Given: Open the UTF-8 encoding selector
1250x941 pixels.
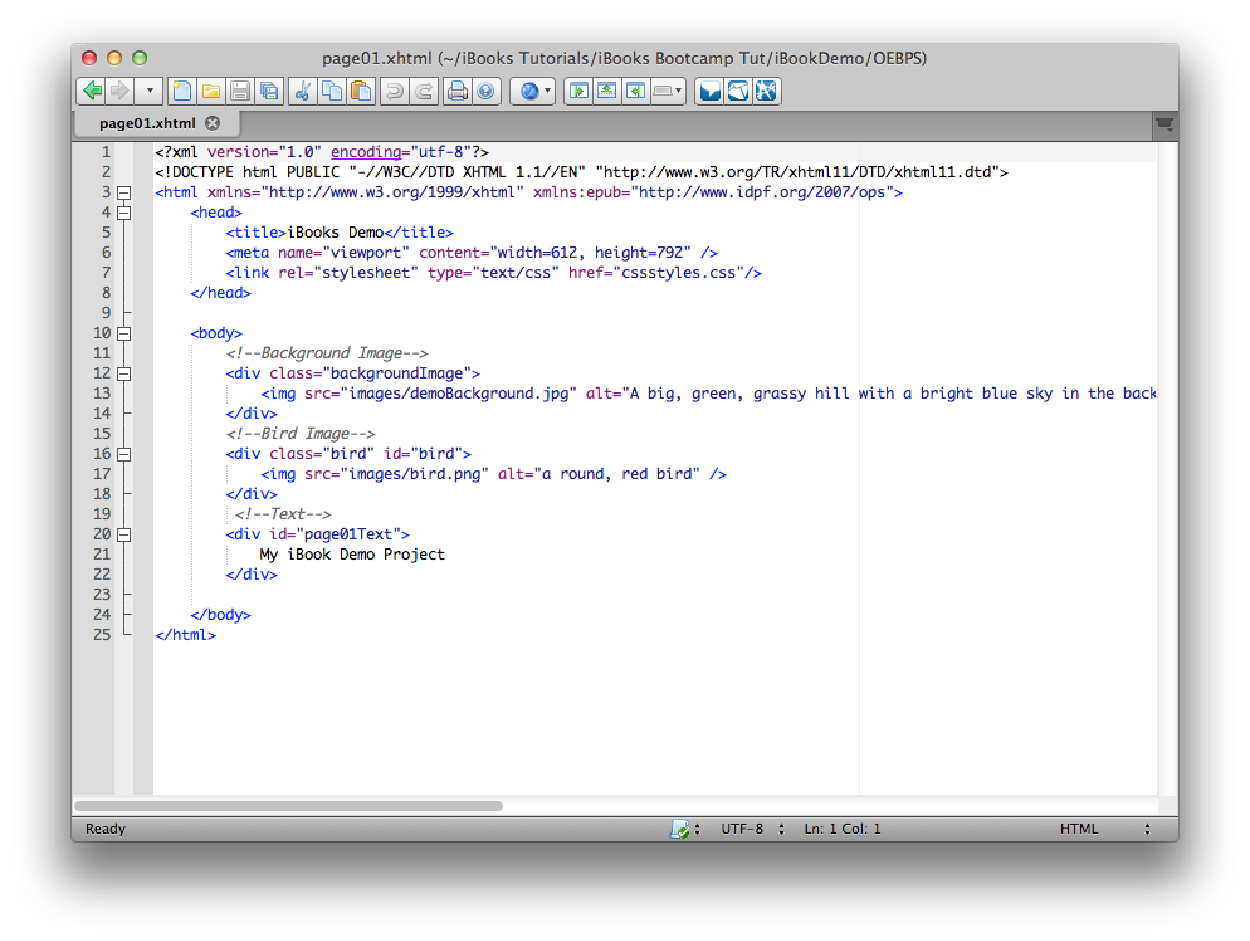Looking at the screenshot, I should pos(752,829).
